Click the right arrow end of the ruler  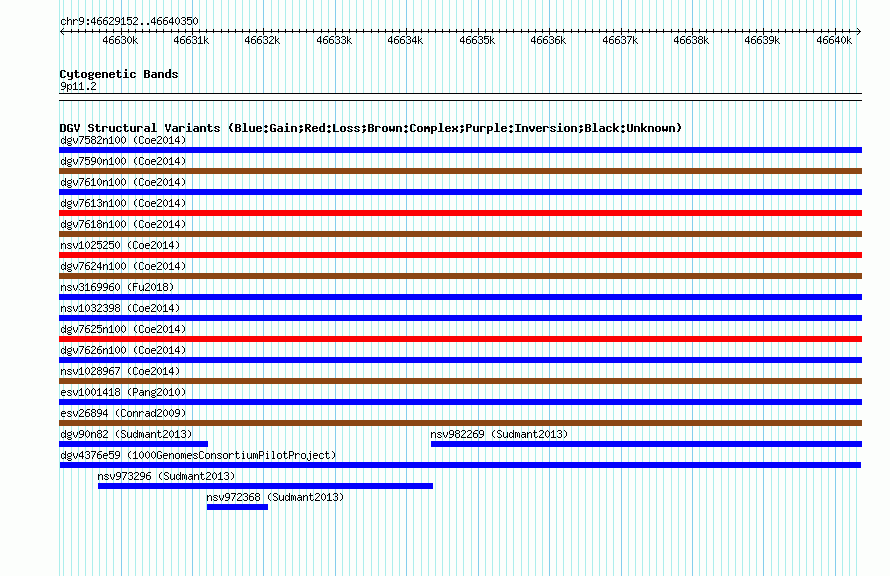(x=859, y=31)
